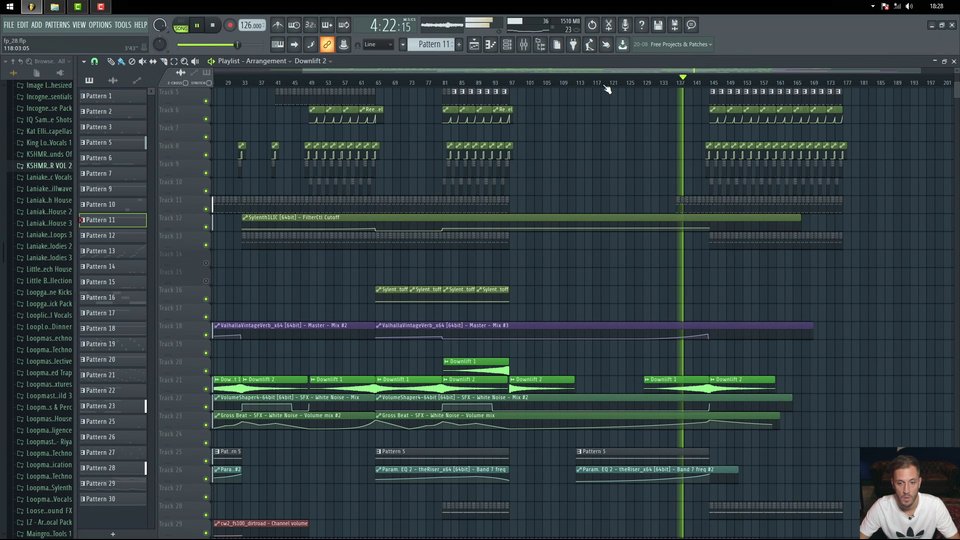Select Pattern 5 in the picker
This screenshot has width=960, height=540.
tap(113, 143)
